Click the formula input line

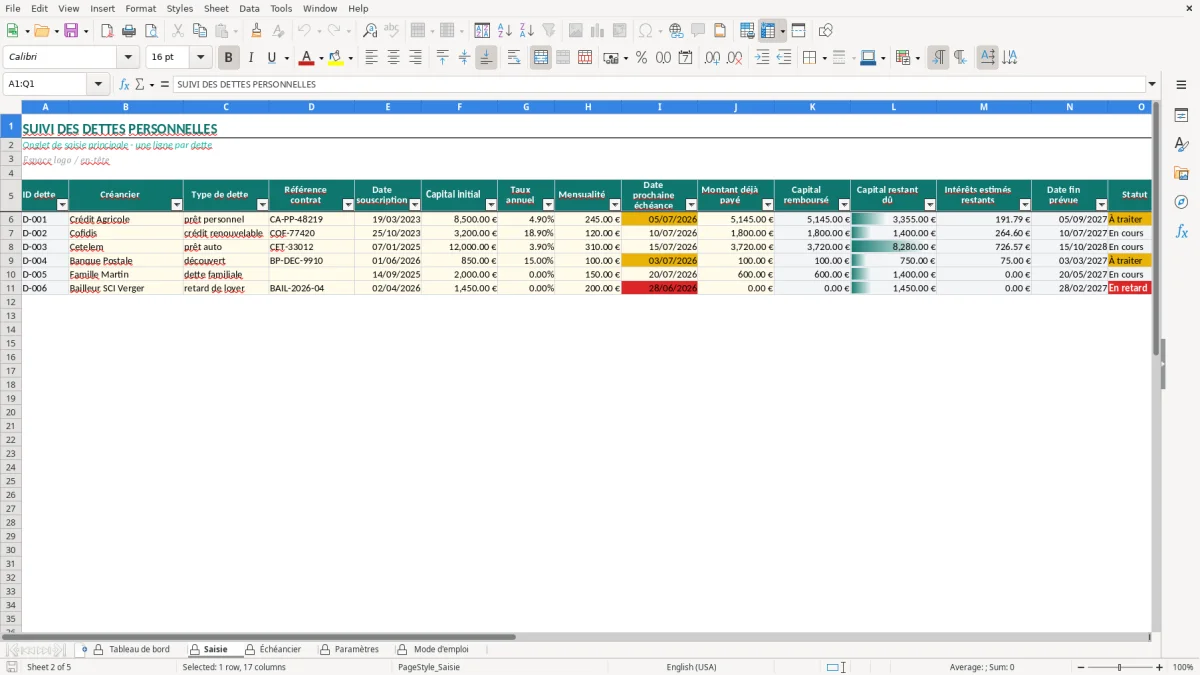(659, 85)
